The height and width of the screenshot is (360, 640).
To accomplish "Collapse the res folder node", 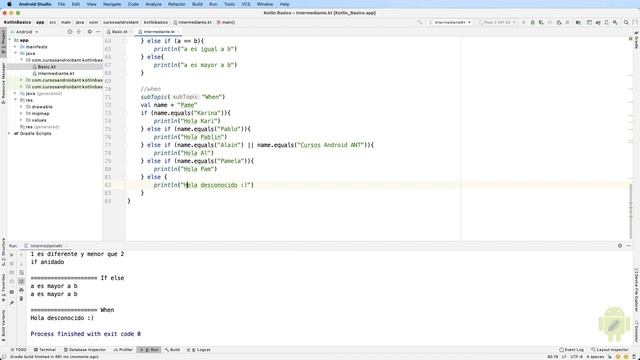I will coord(16,100).
